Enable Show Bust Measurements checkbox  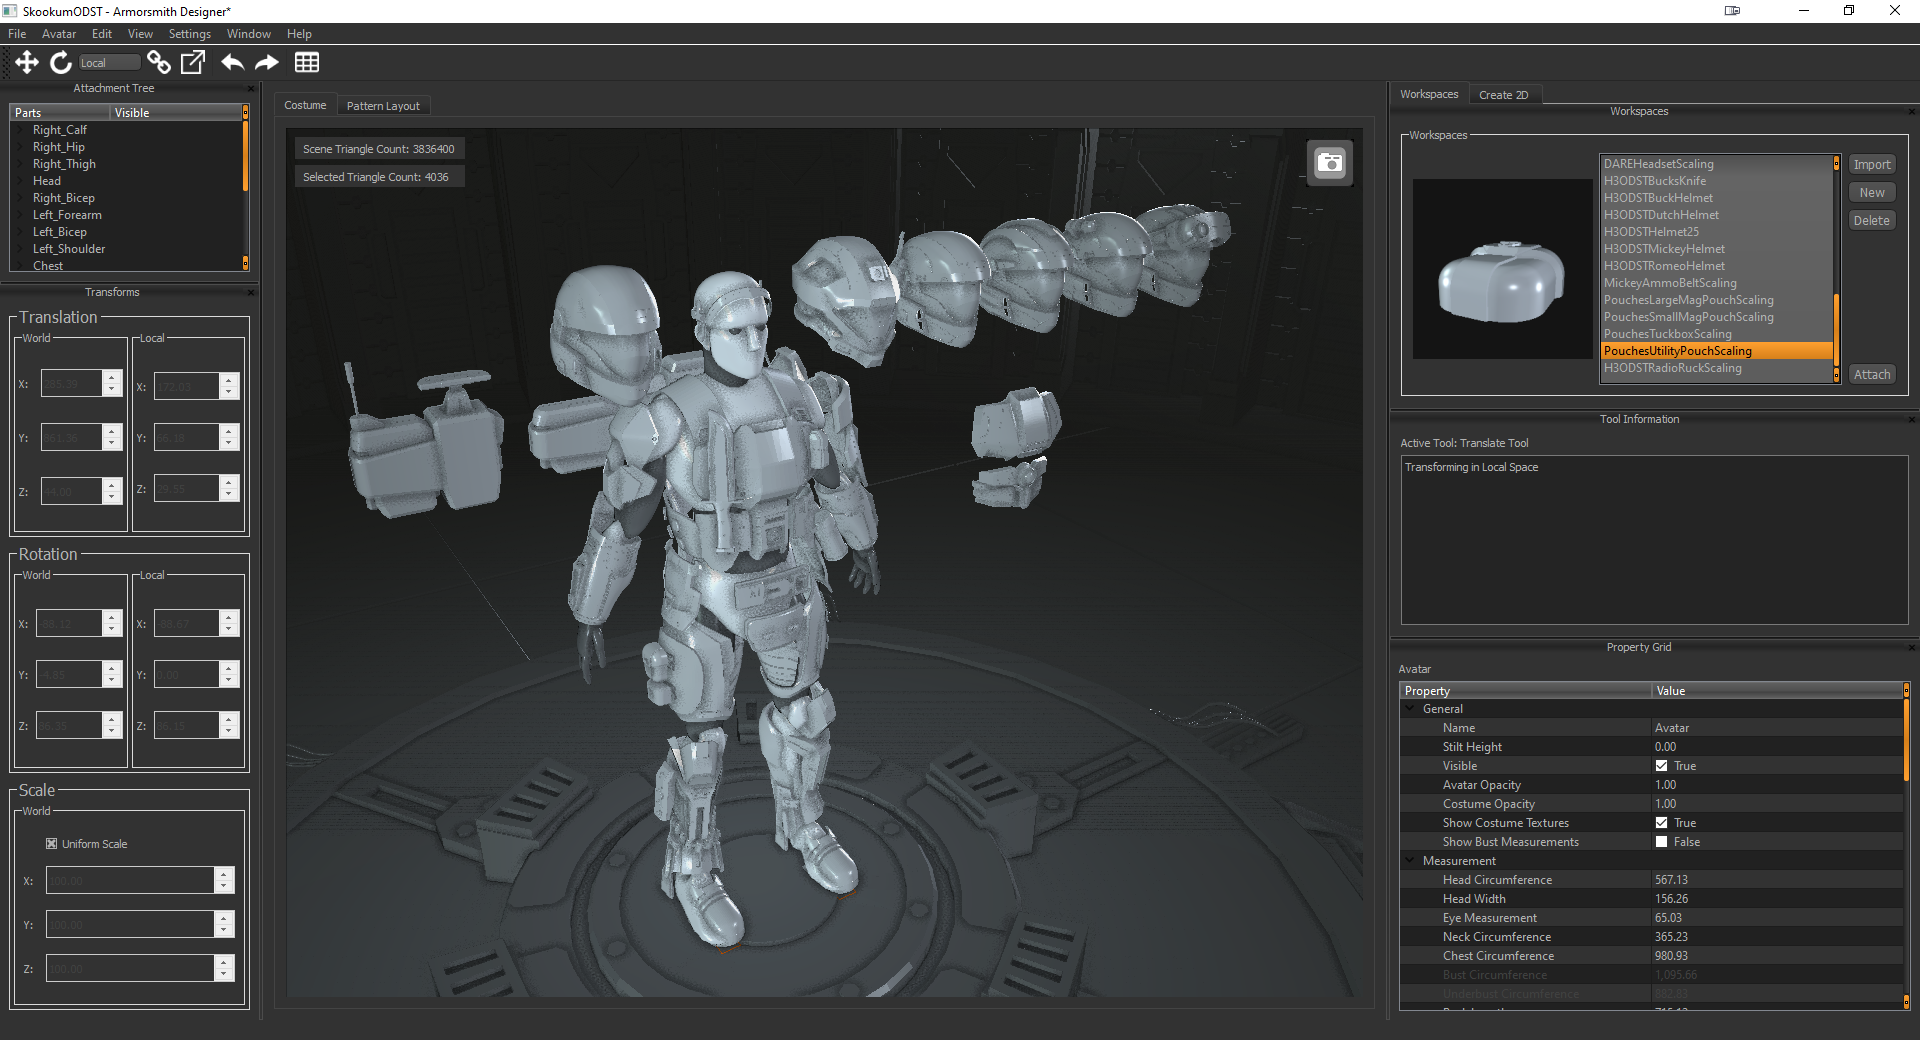pos(1661,842)
